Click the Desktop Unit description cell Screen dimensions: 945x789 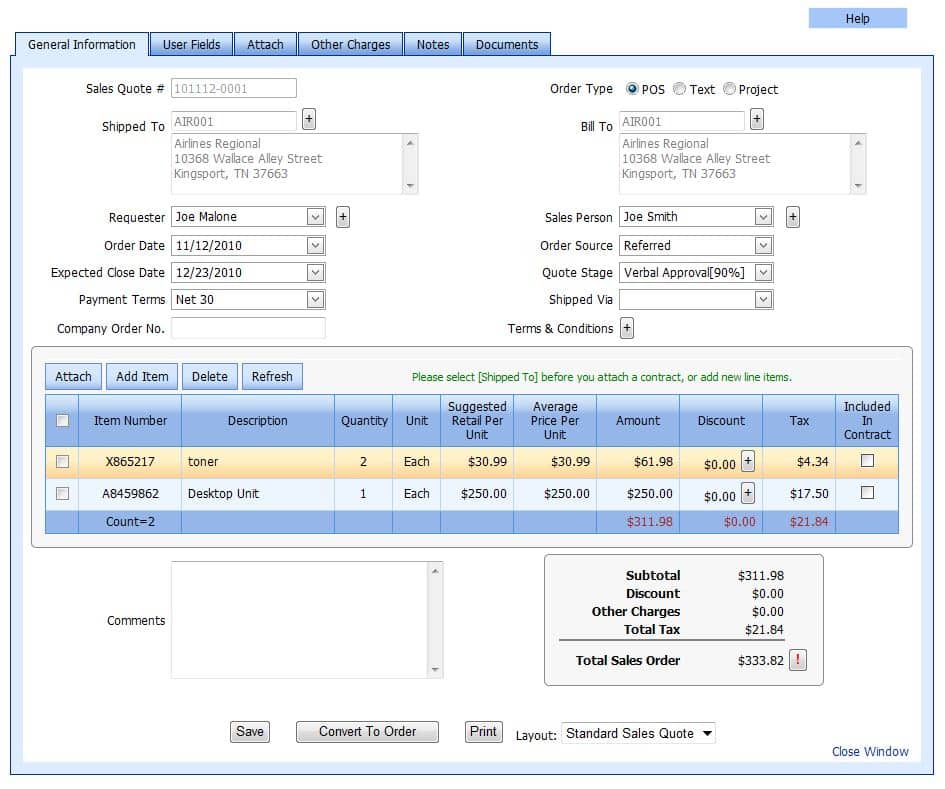tap(258, 494)
